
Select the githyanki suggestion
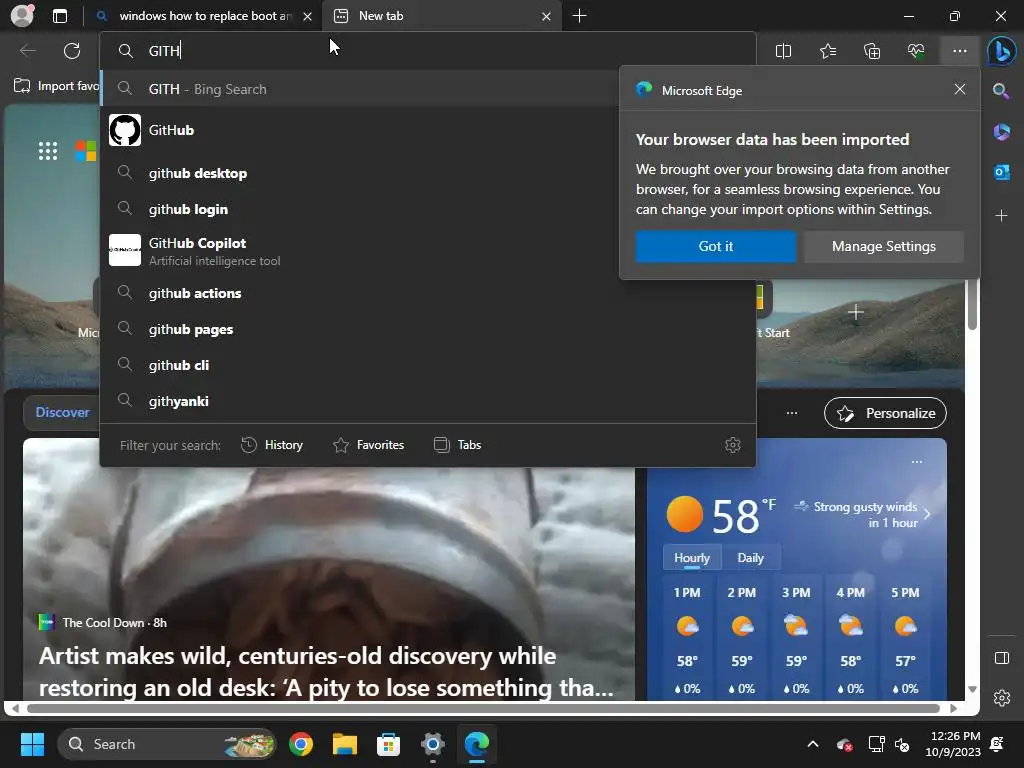tap(428, 401)
